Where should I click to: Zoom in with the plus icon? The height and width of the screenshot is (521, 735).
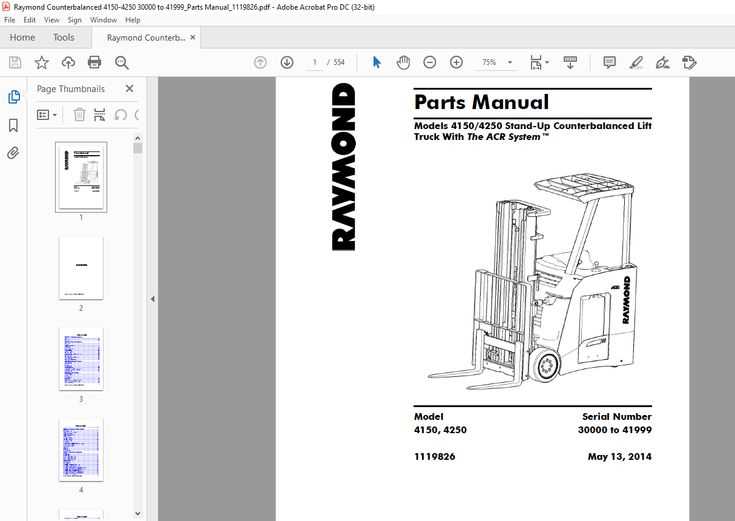(x=456, y=62)
